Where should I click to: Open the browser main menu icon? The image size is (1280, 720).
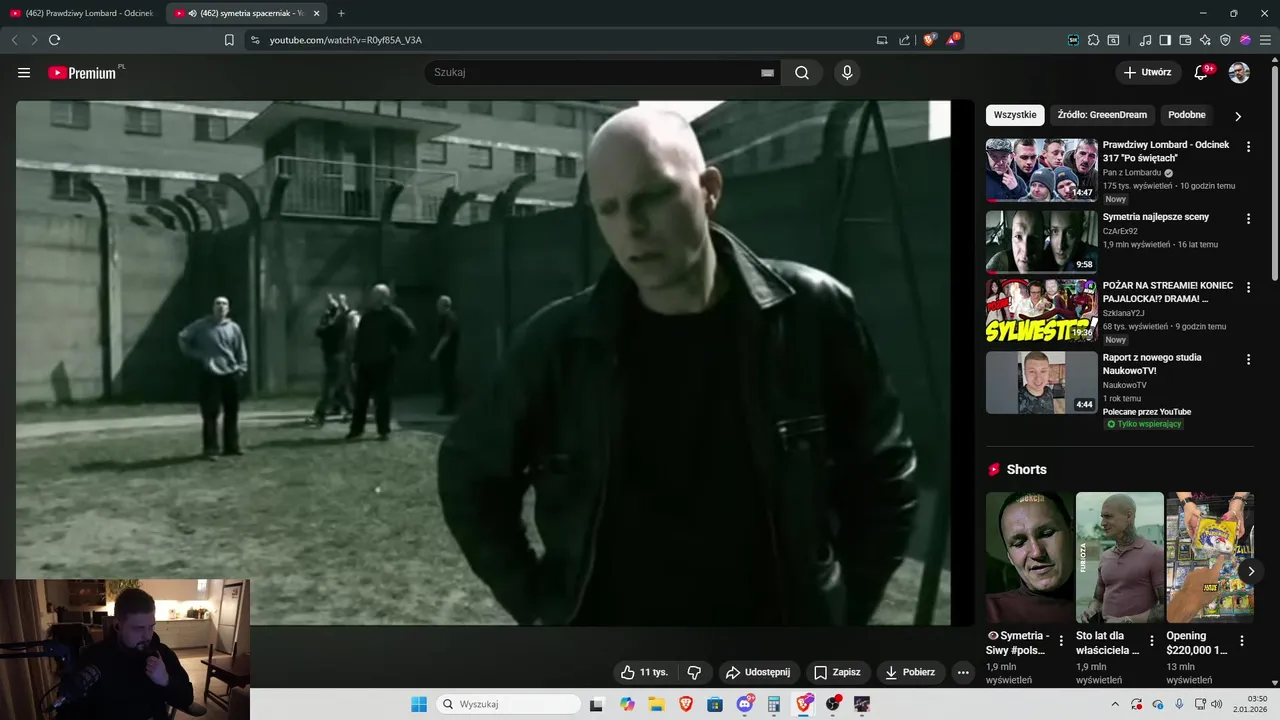(x=1265, y=40)
